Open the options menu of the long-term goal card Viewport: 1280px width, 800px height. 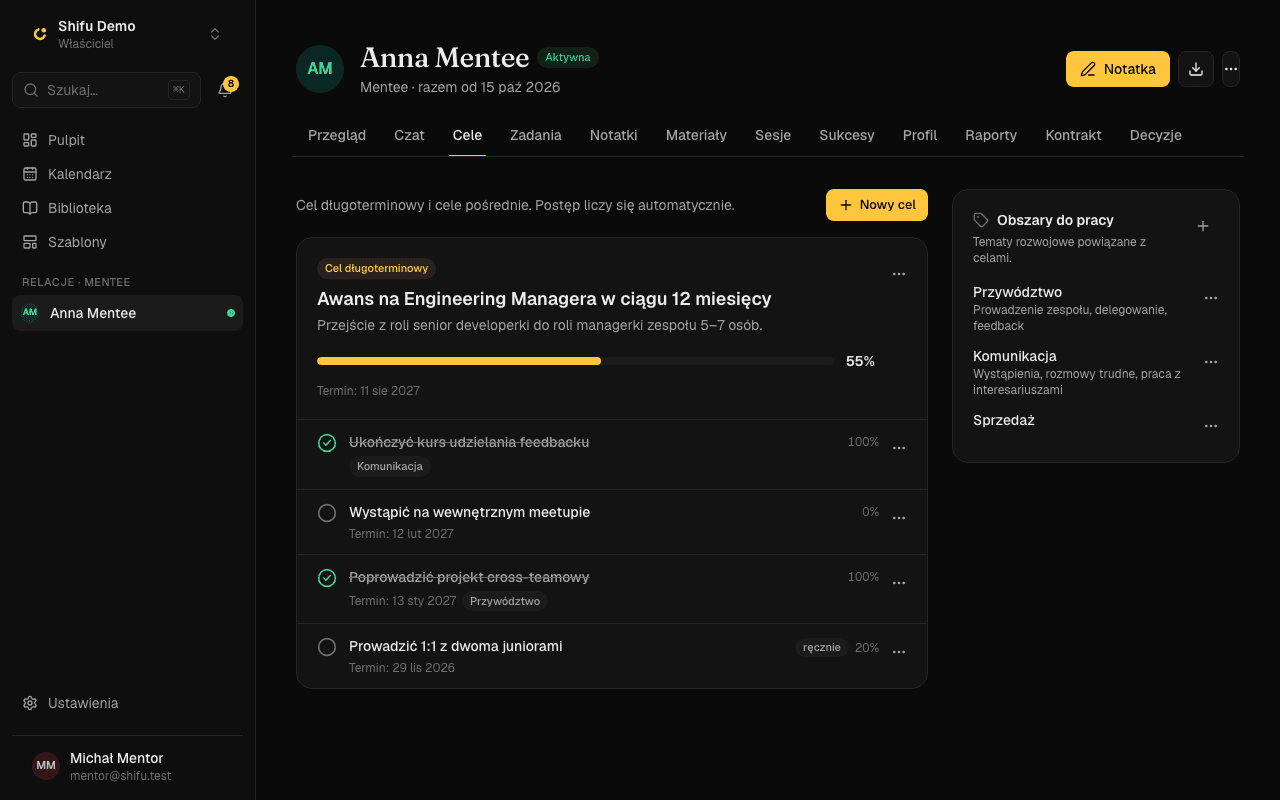pyautogui.click(x=899, y=274)
